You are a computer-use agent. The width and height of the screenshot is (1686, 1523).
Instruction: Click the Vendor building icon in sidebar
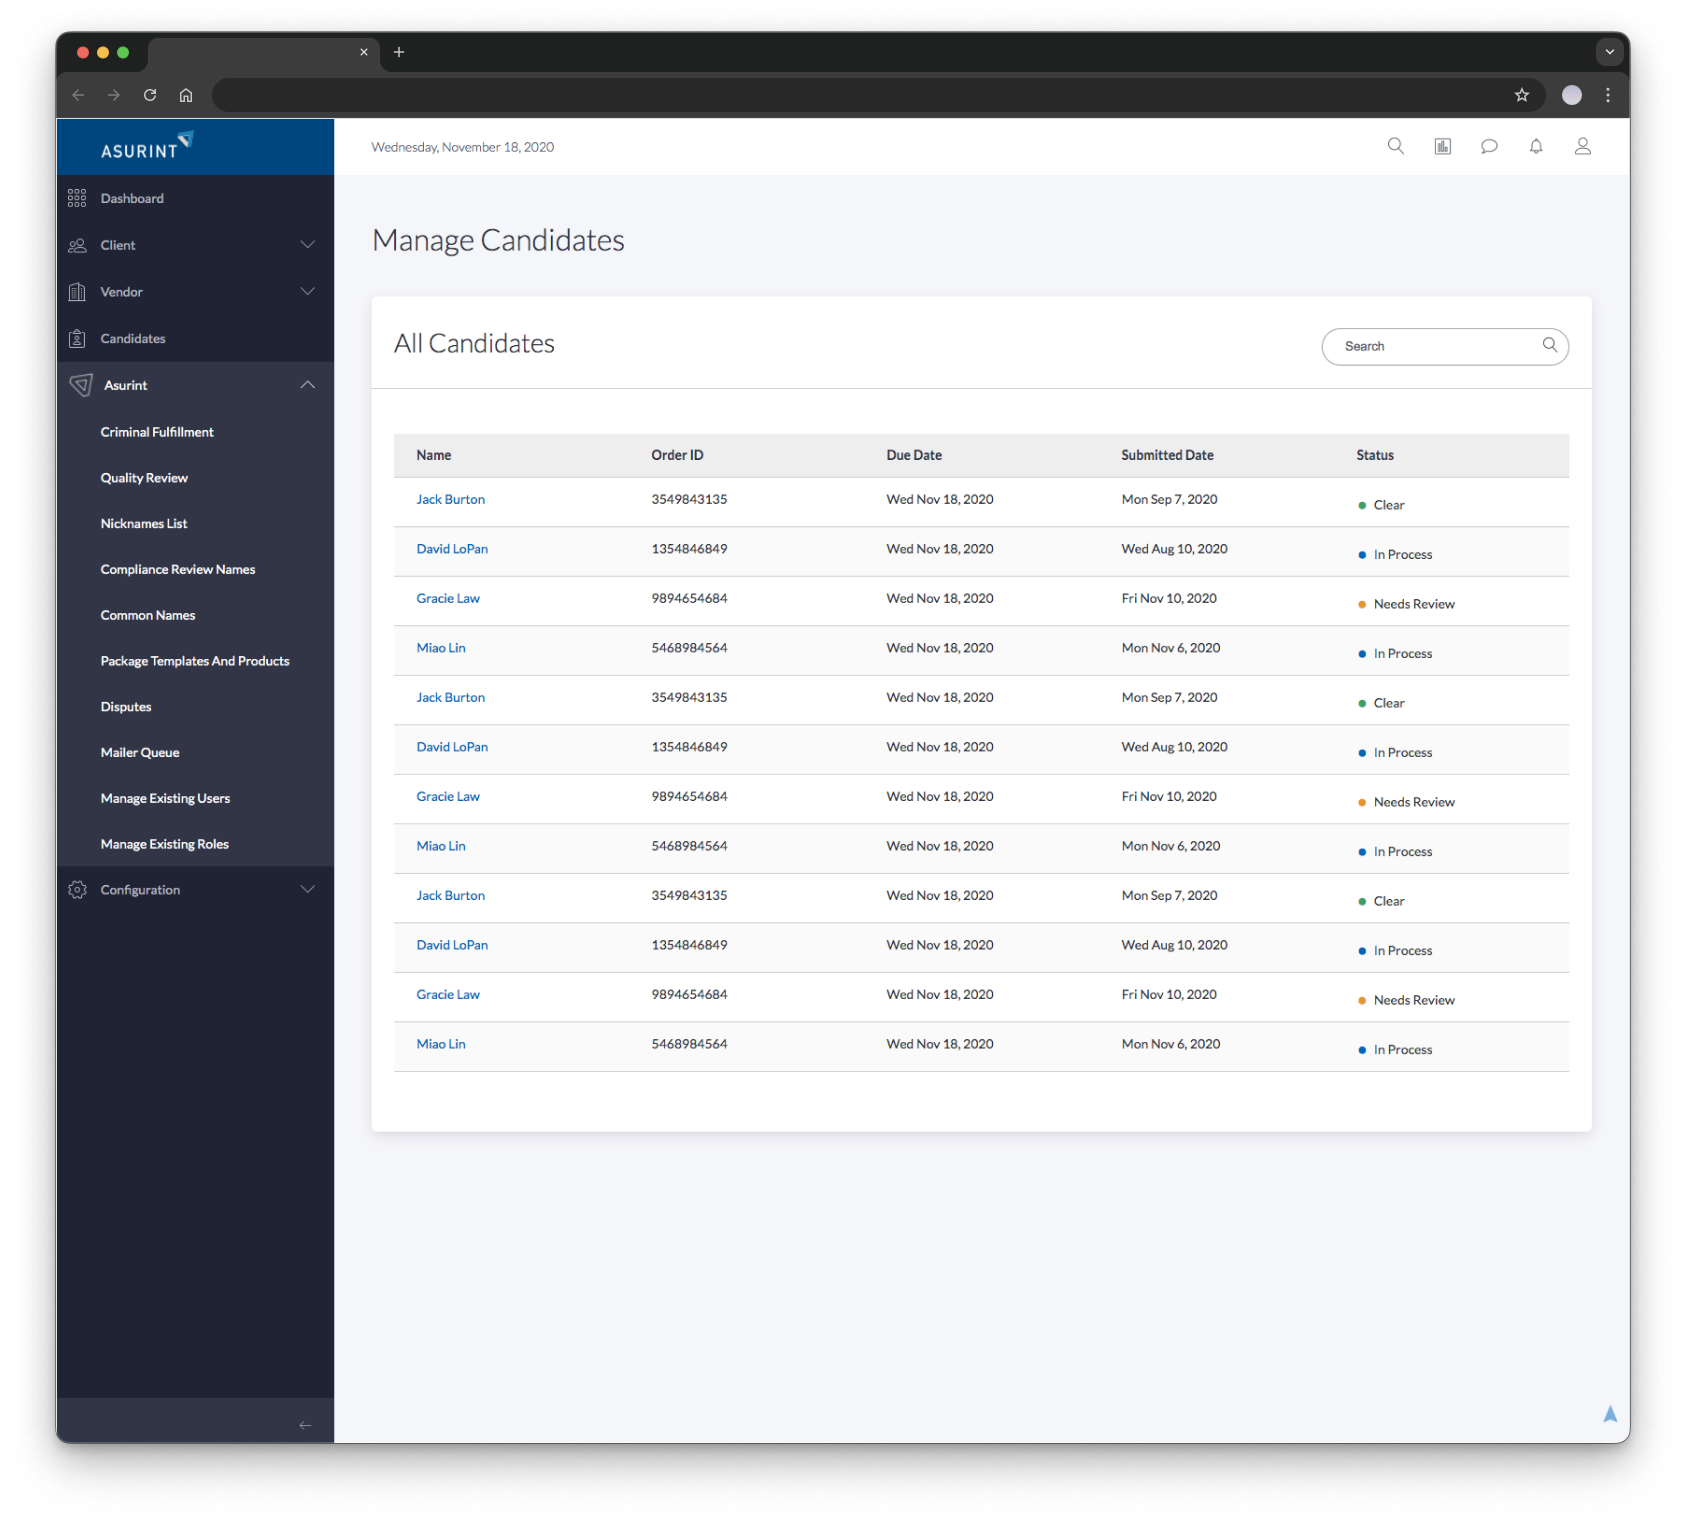[x=77, y=292]
